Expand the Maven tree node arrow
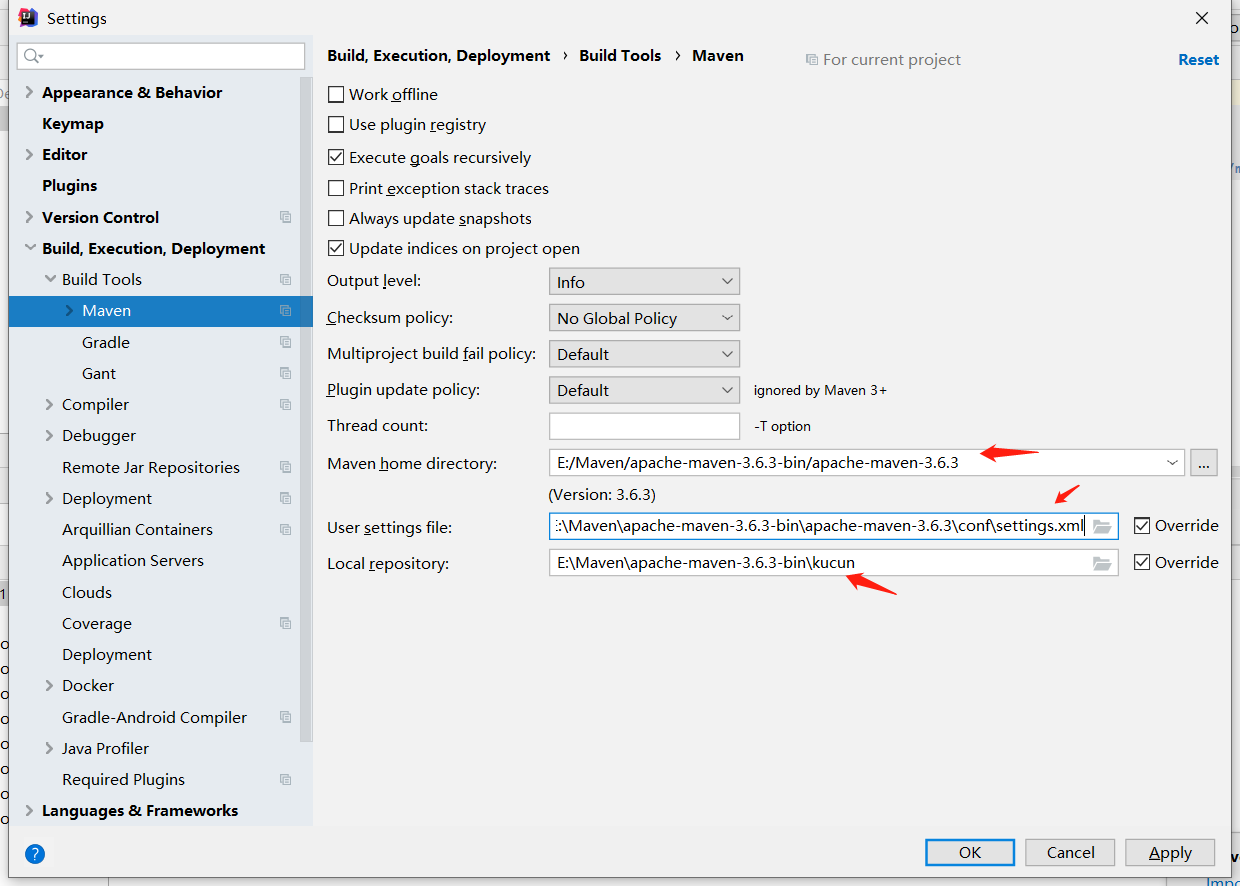 (69, 311)
